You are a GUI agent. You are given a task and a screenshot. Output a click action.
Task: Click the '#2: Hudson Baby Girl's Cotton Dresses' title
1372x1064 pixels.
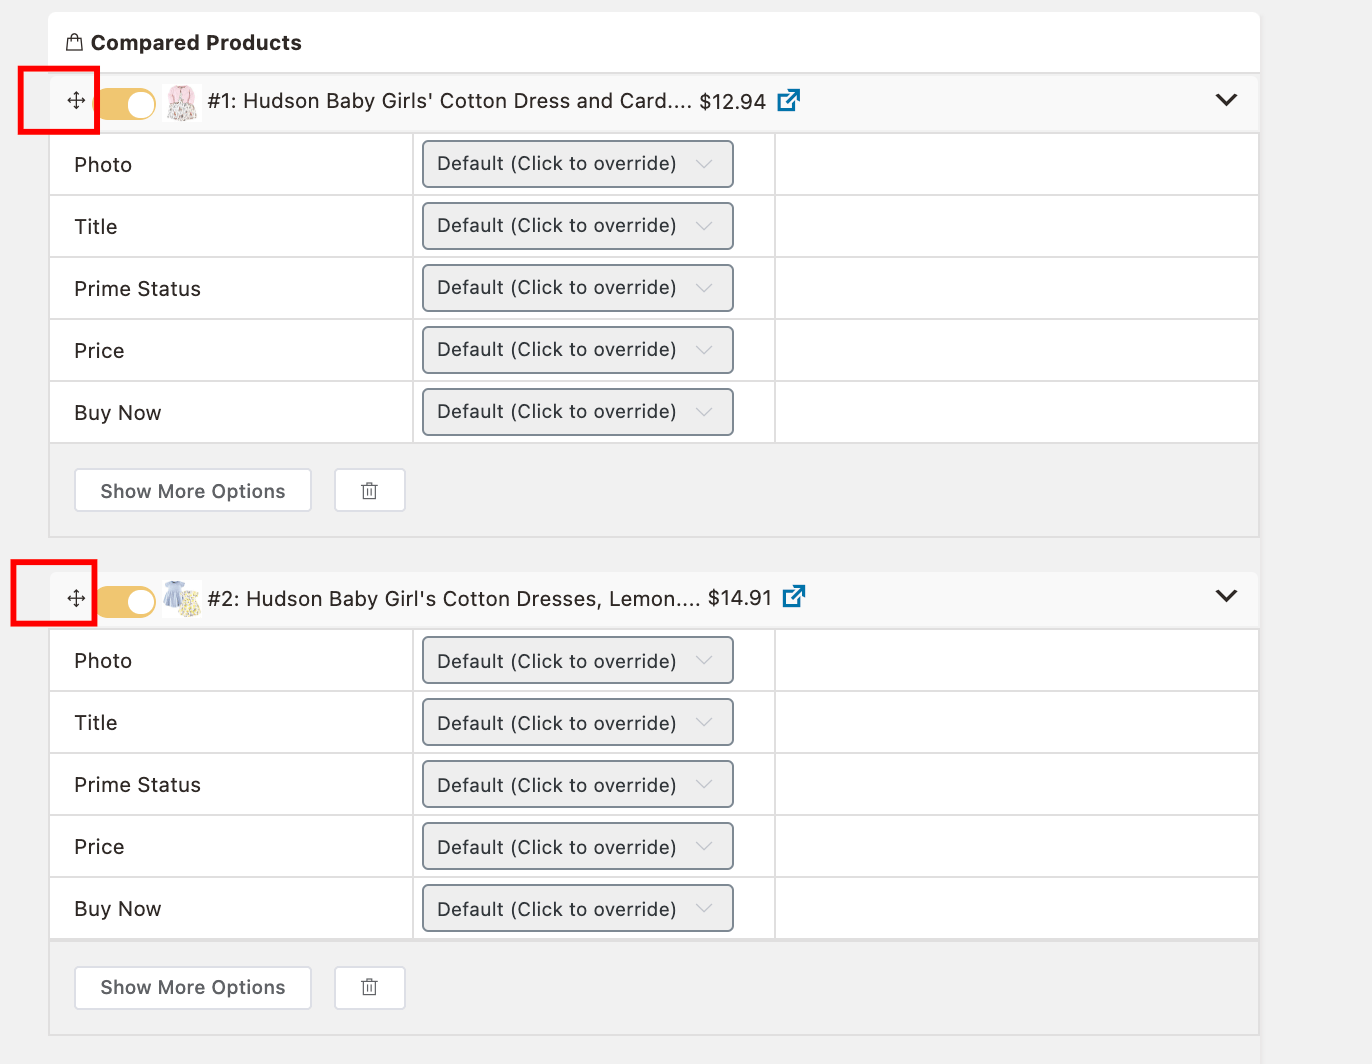click(454, 599)
